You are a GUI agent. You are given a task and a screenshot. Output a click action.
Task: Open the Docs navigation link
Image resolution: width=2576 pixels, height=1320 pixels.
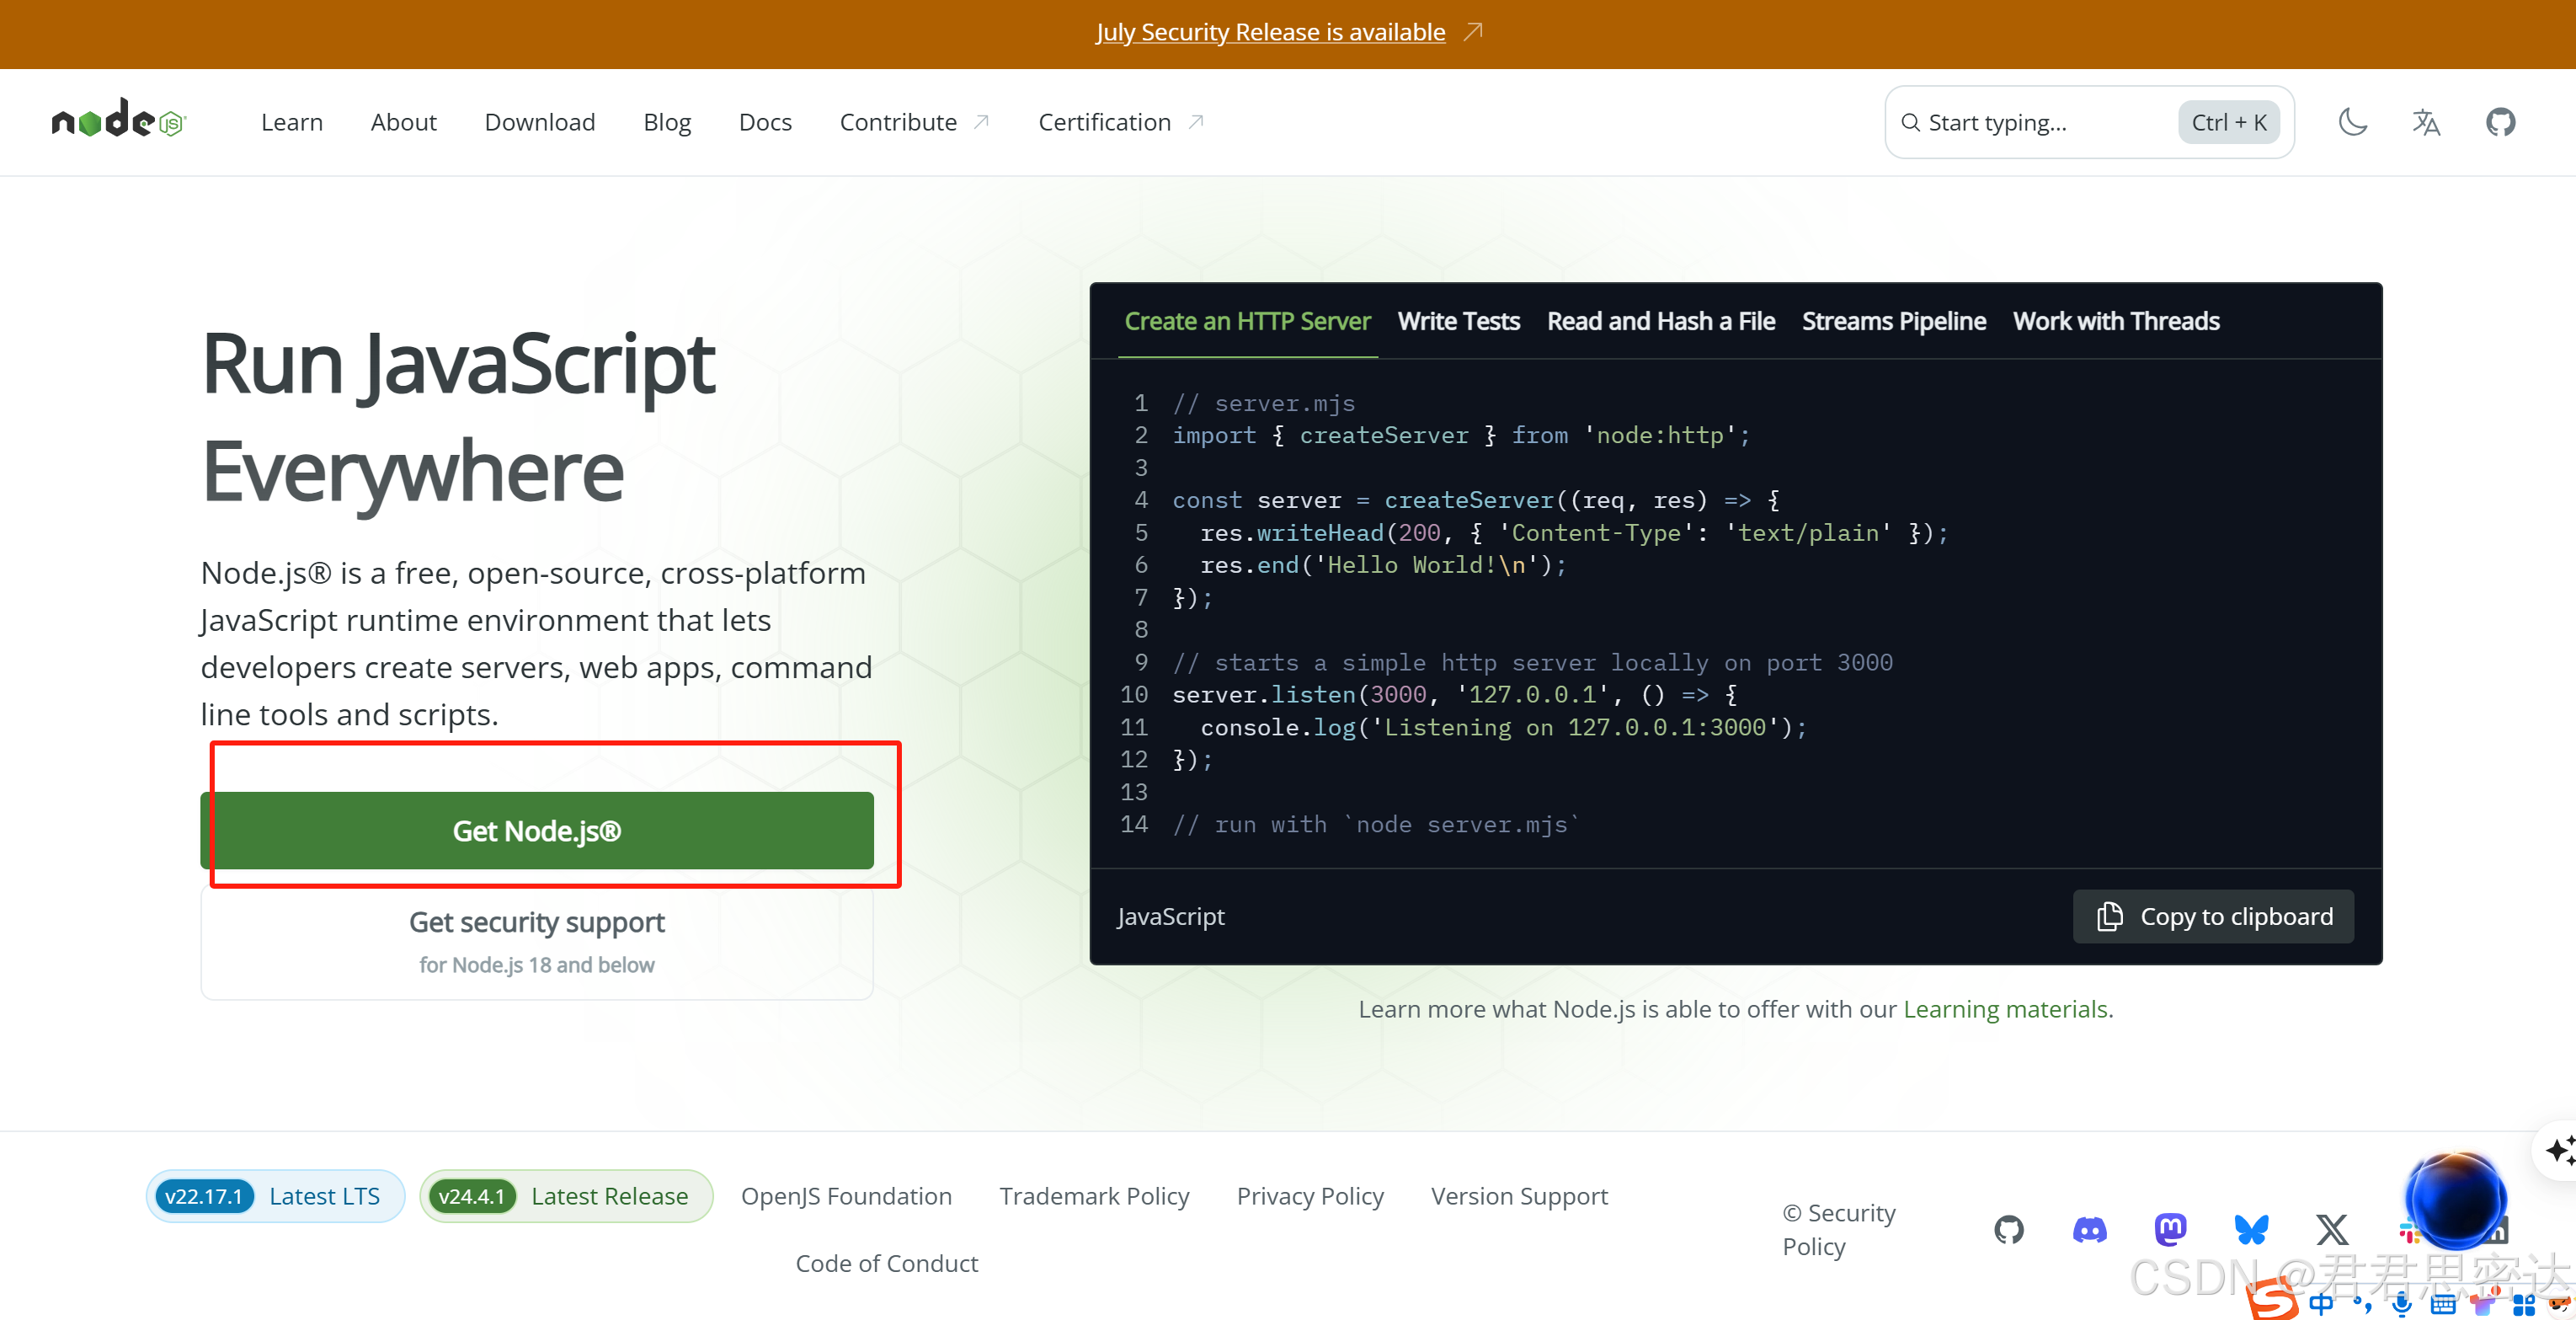pos(765,122)
